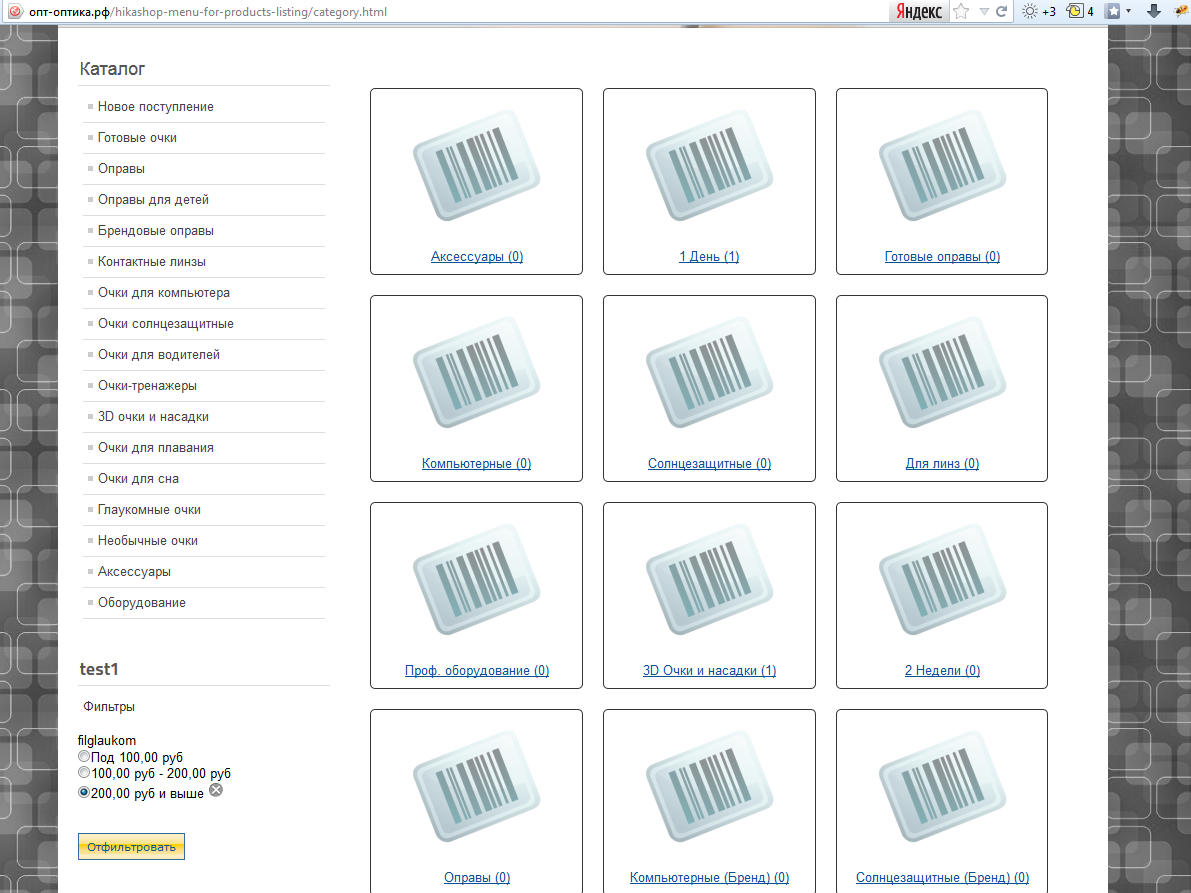Select the 100,00 руб - 200,00 руб radio

point(84,772)
